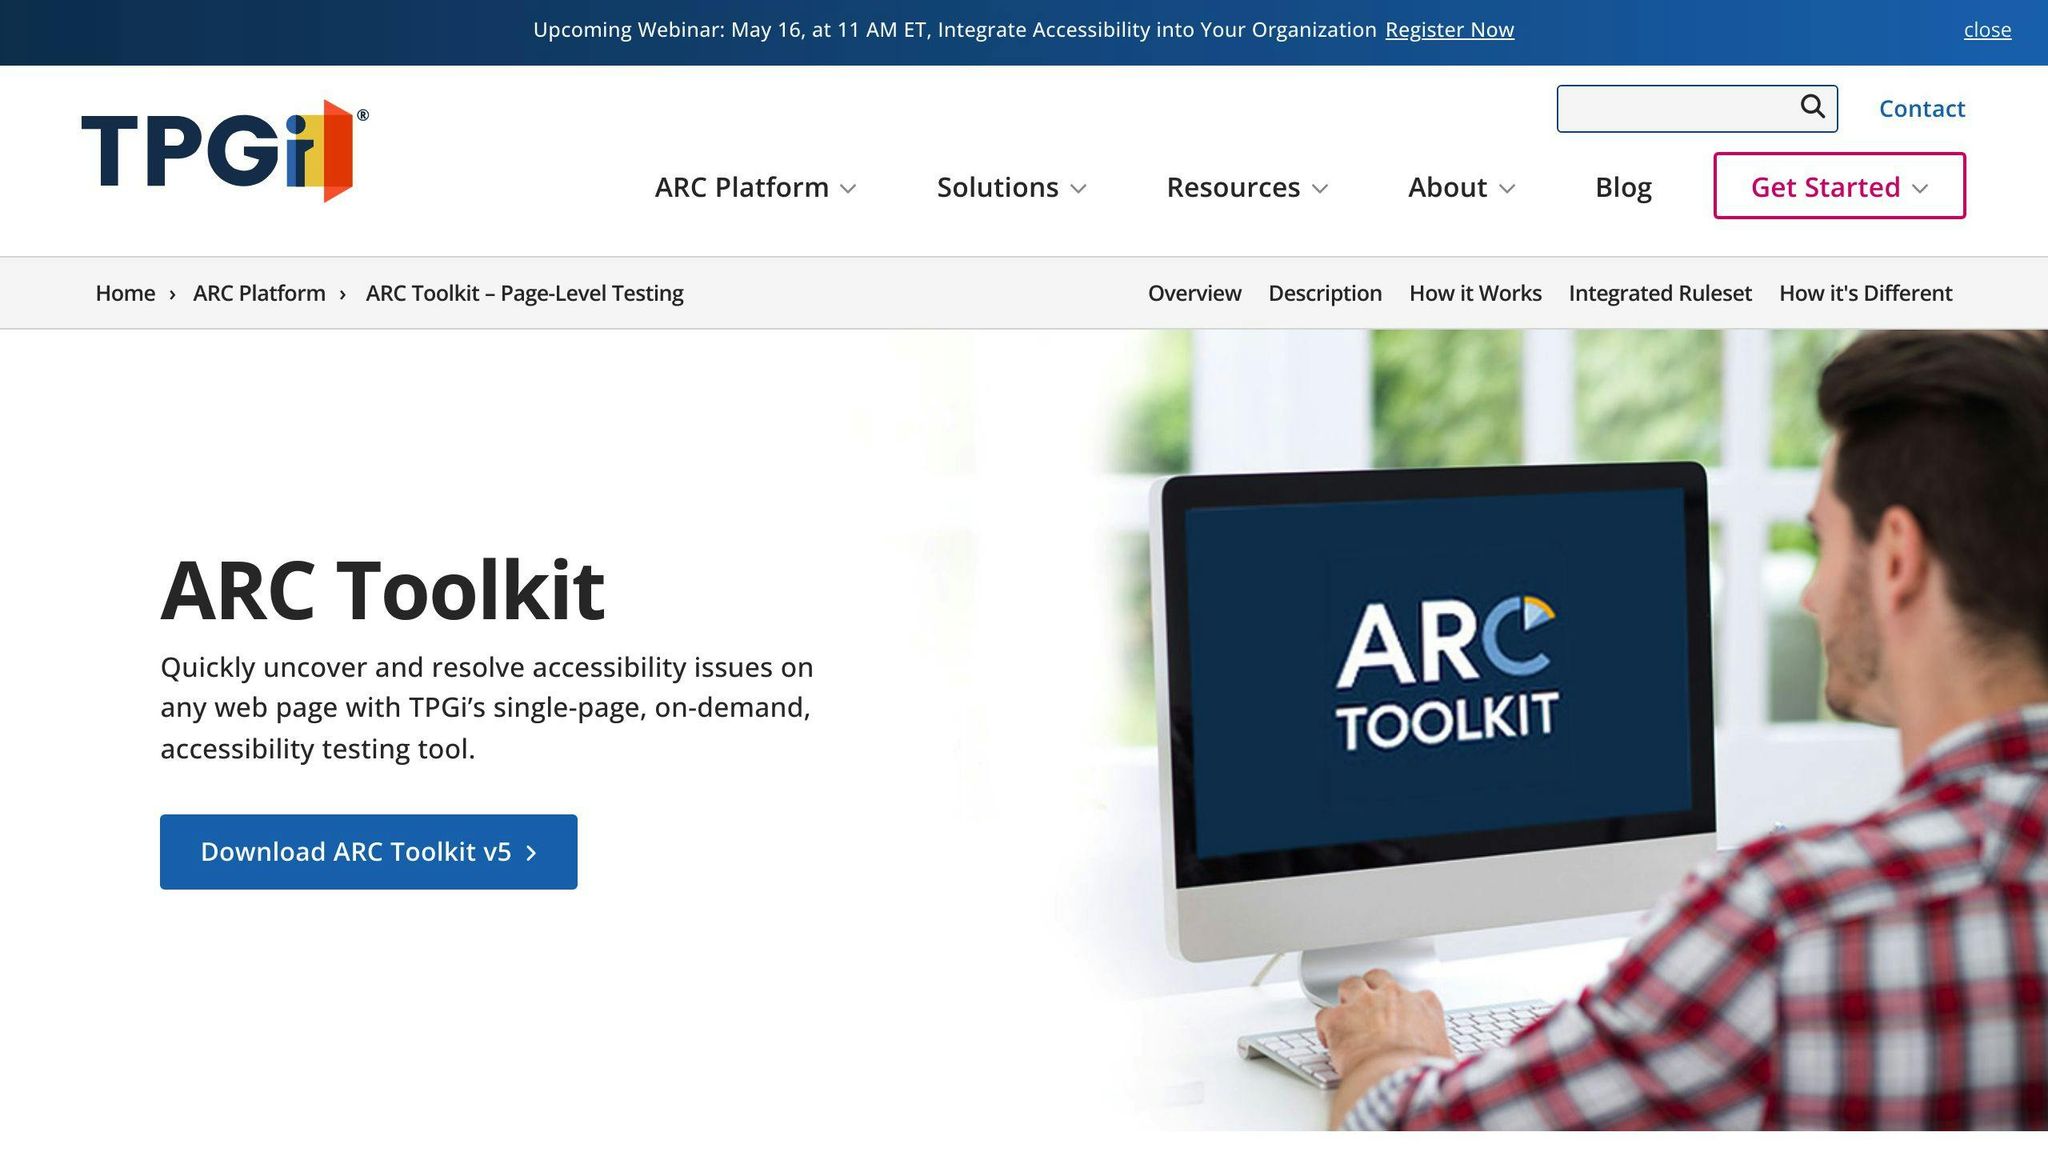Click the Upcoming Webinar announcement text
The width and height of the screenshot is (2048, 1152).
pos(955,30)
